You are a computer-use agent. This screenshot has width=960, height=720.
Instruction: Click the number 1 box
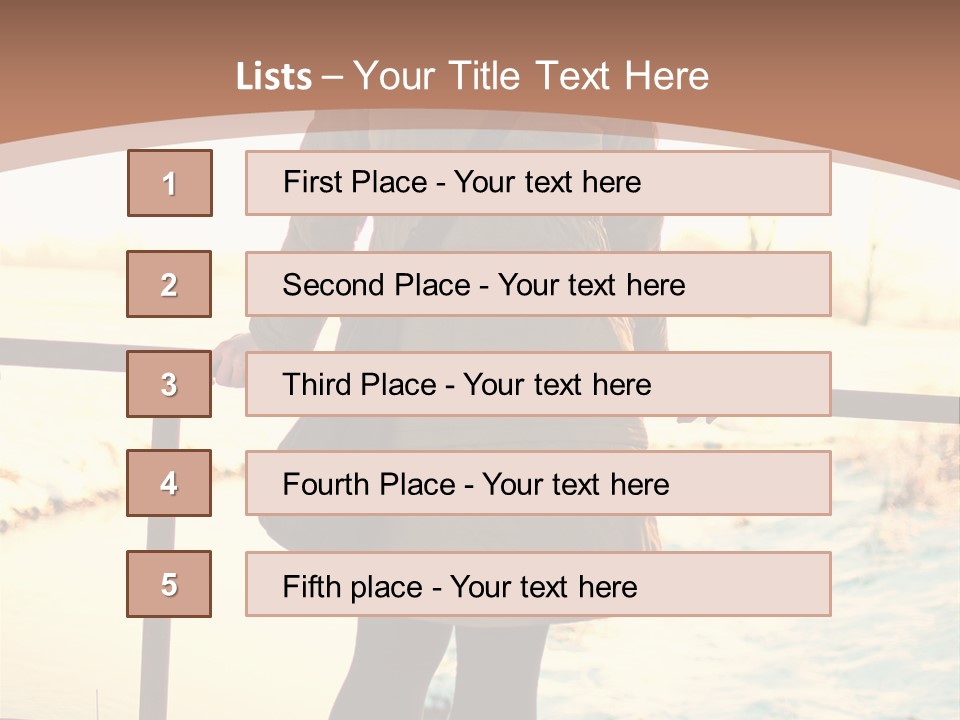pos(170,183)
